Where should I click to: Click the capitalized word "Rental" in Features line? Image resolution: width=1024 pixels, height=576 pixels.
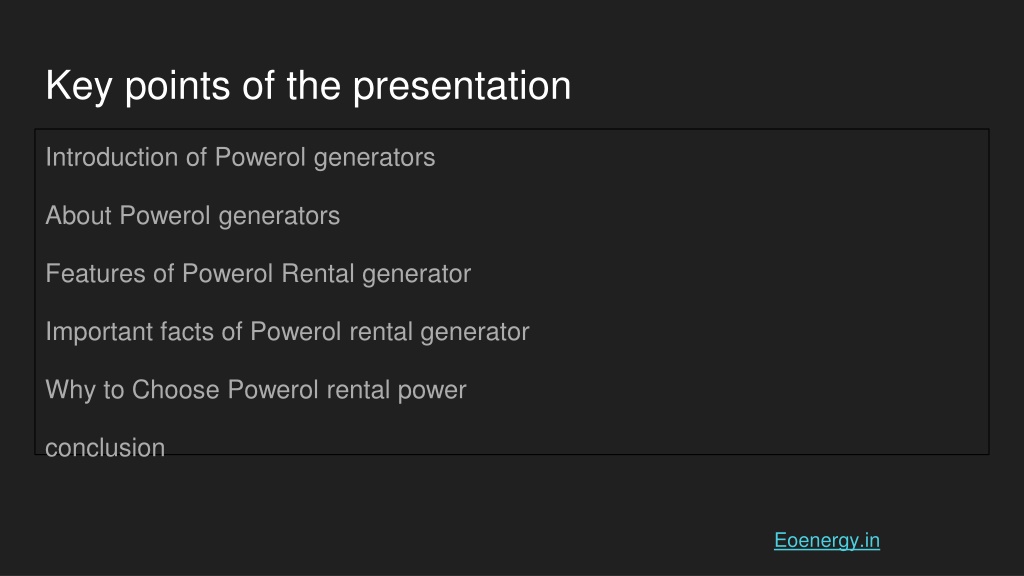[x=317, y=274]
